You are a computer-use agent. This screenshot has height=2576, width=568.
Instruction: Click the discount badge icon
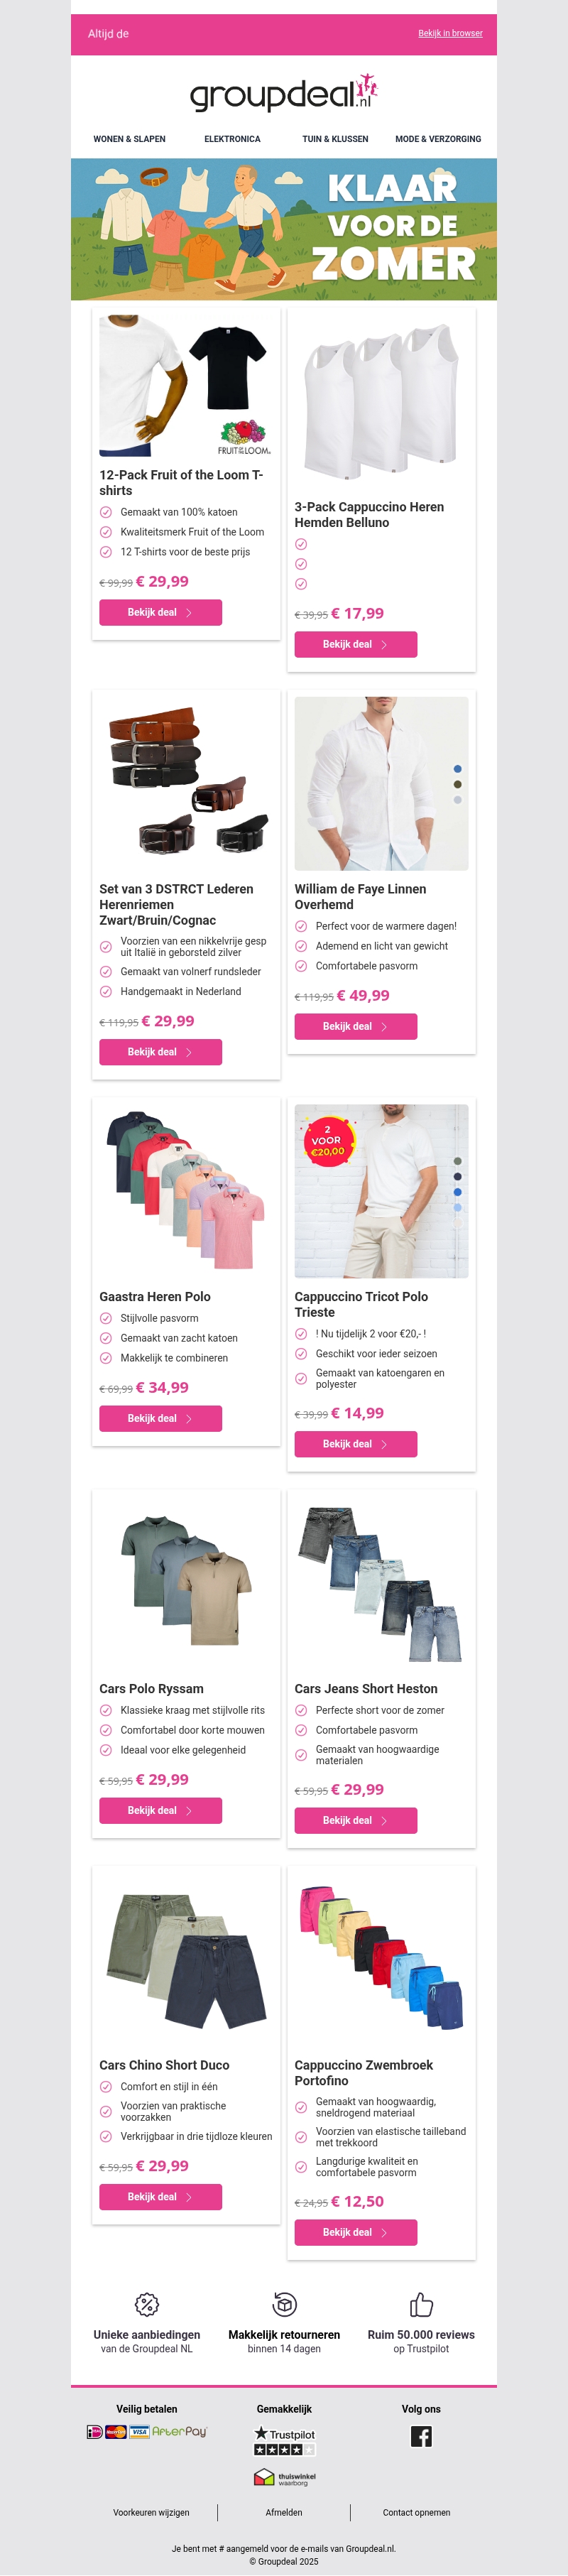coord(147,2304)
